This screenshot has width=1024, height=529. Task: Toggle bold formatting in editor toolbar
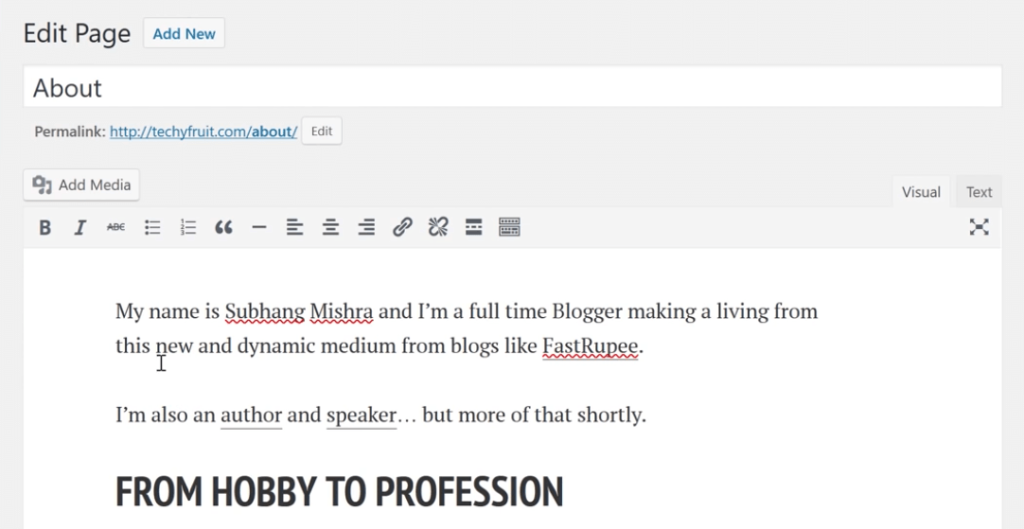(45, 227)
